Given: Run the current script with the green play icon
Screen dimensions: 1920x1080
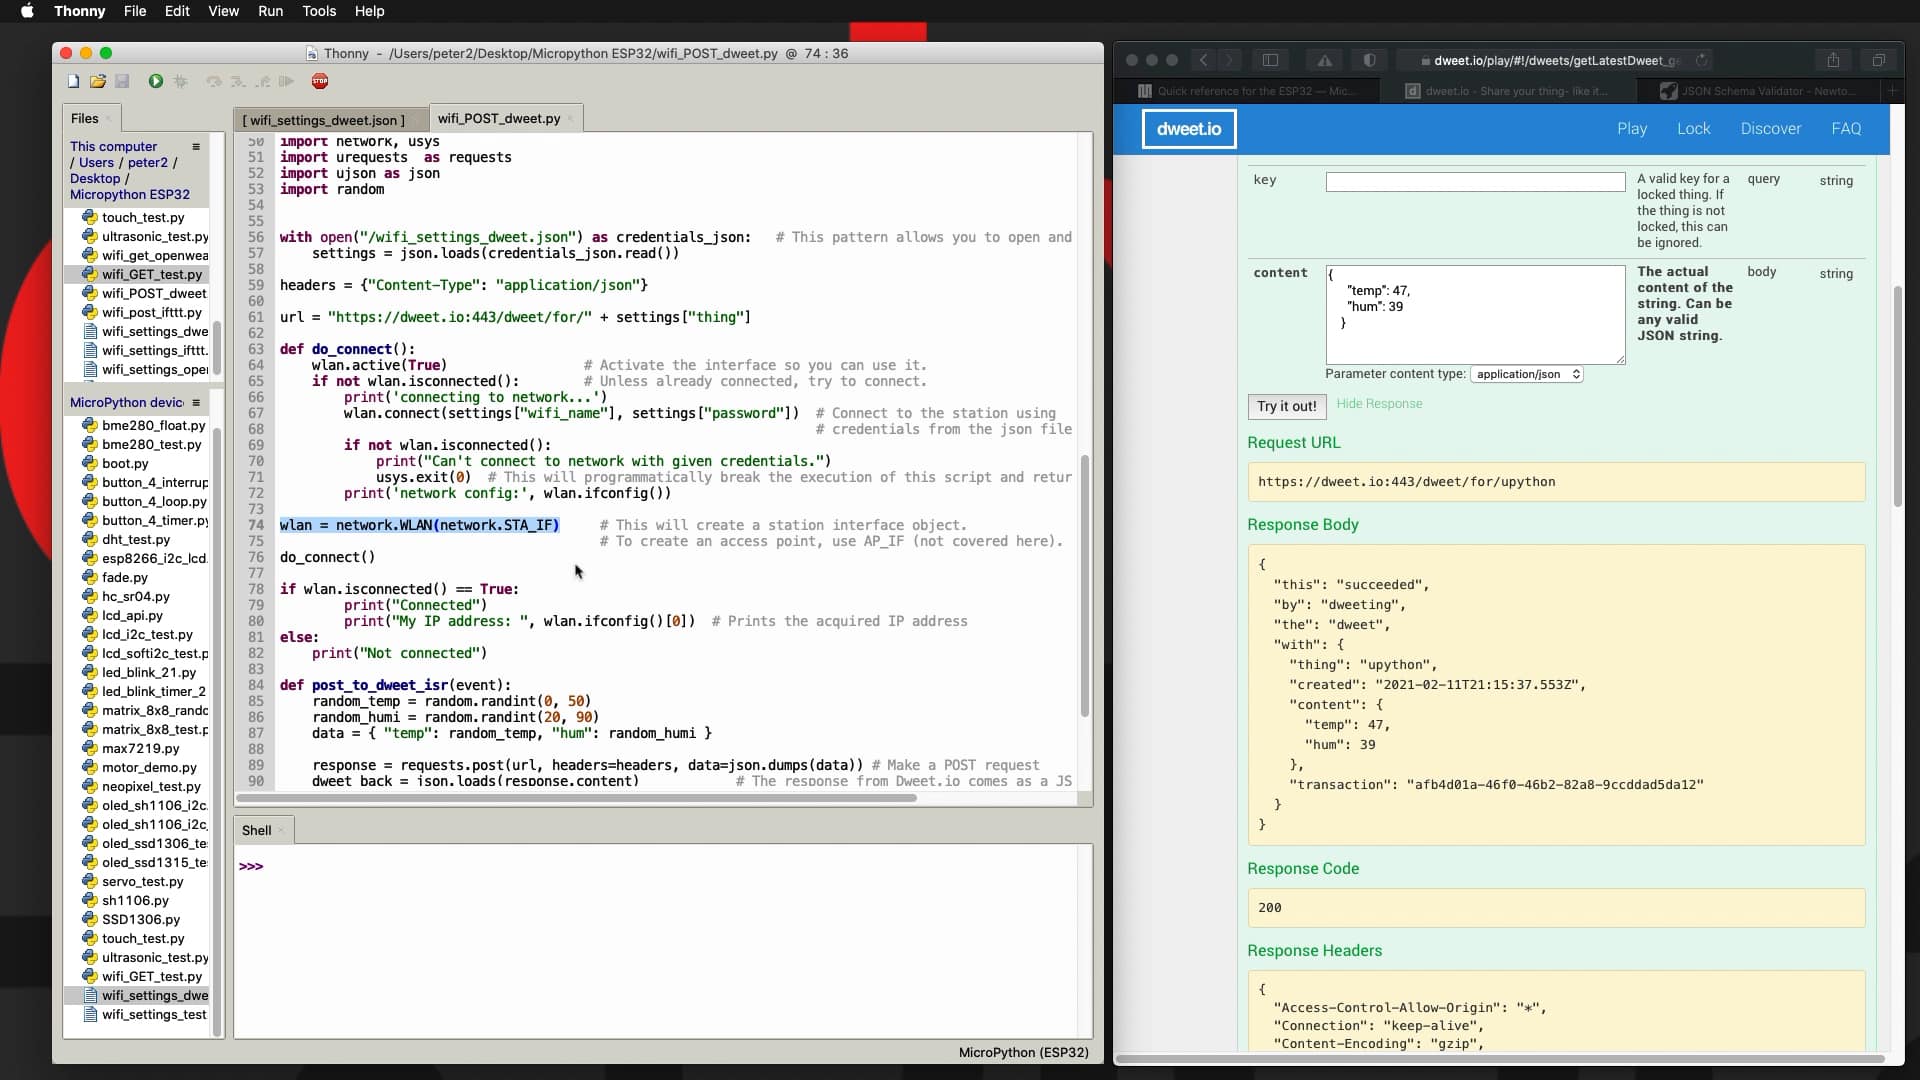Looking at the screenshot, I should [156, 81].
